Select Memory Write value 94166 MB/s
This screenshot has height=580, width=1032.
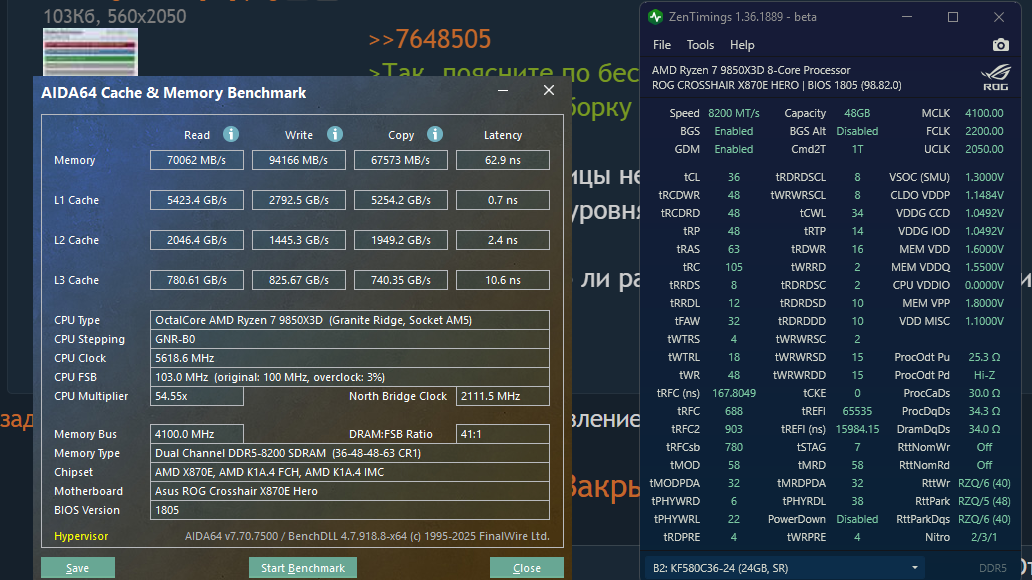click(299, 160)
